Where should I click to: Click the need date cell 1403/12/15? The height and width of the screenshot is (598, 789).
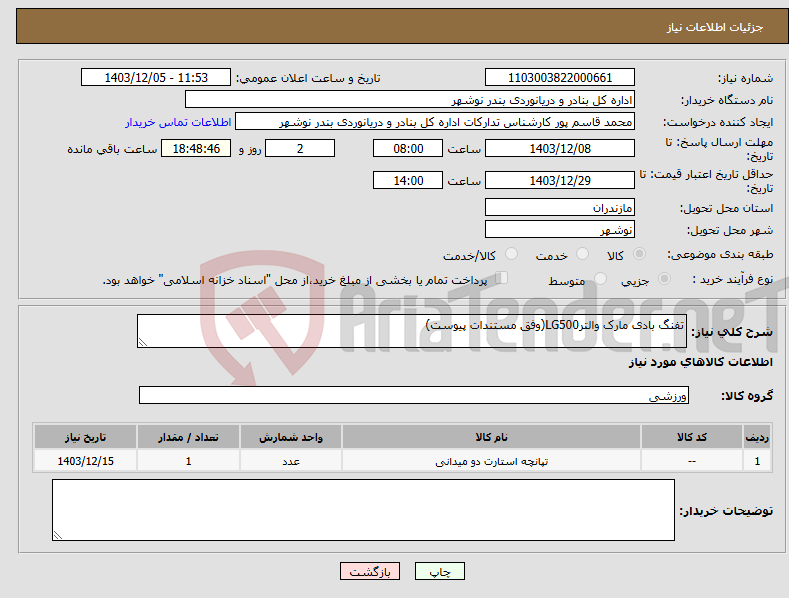(86, 461)
